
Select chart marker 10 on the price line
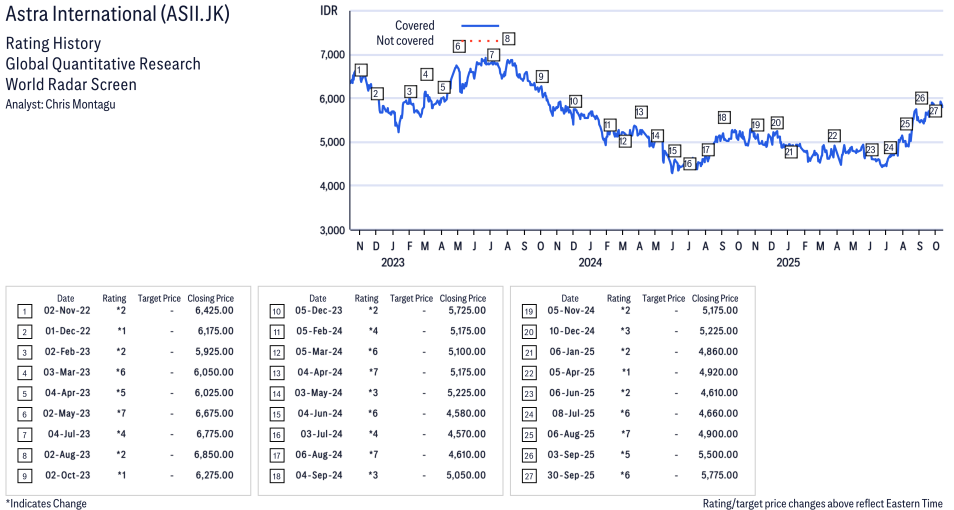click(x=574, y=101)
